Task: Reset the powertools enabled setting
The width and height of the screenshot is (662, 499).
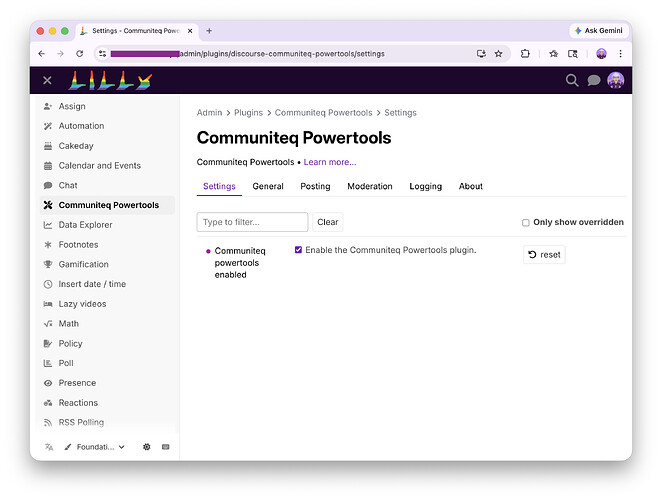Action: 544,255
